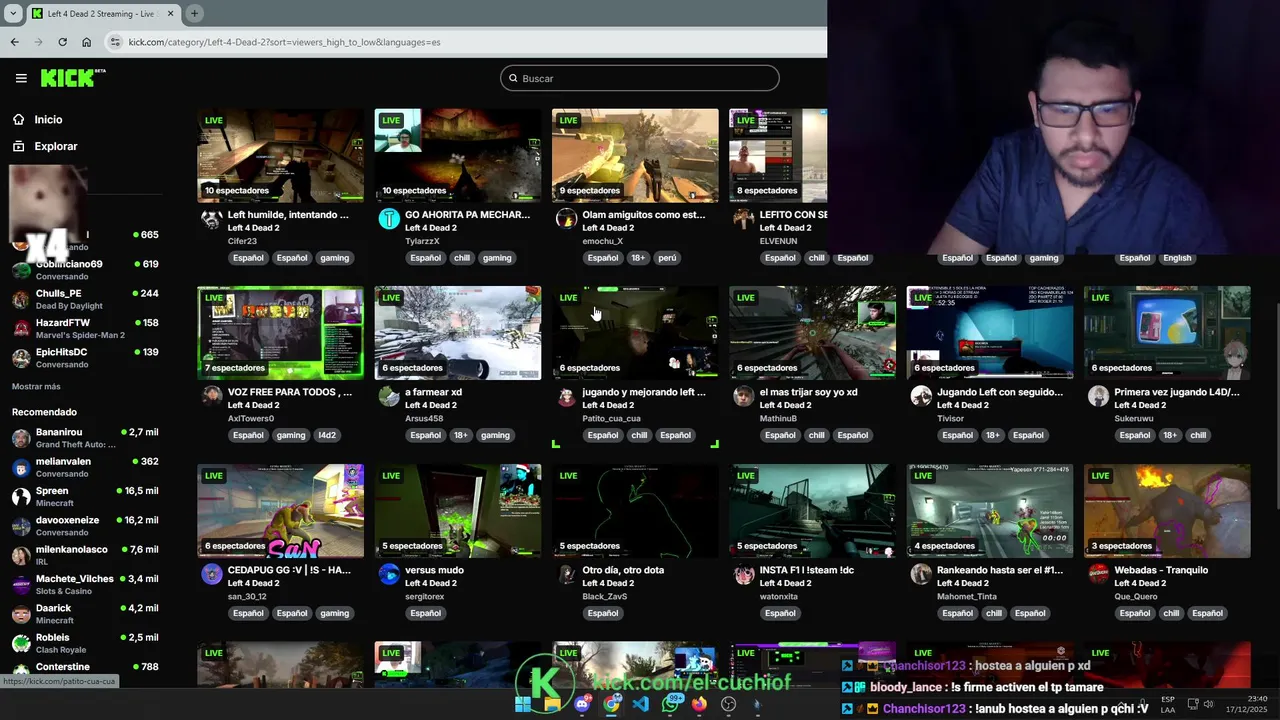1280x720 pixels.
Task: Go back in browser history
Action: [14, 42]
